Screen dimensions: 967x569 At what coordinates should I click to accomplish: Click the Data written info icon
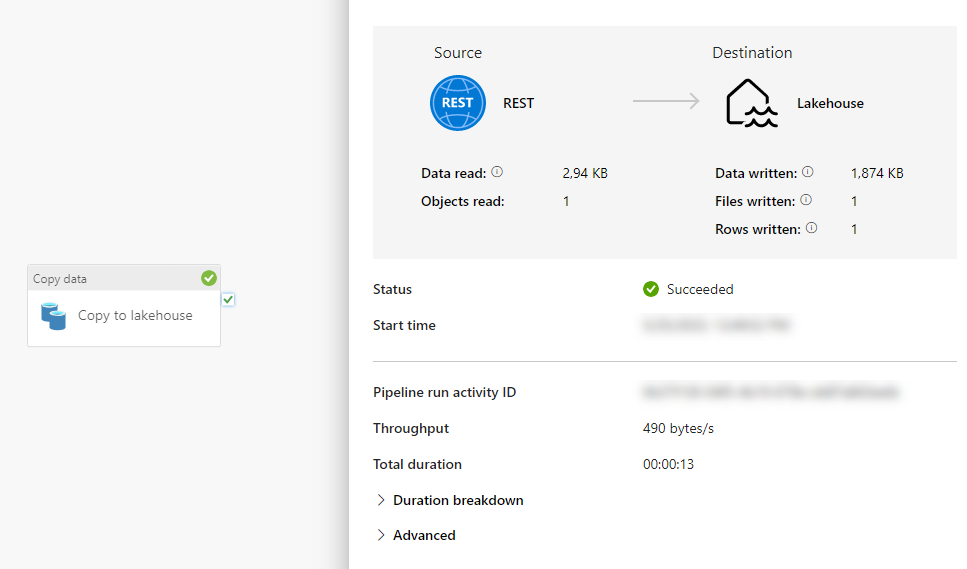[x=808, y=172]
